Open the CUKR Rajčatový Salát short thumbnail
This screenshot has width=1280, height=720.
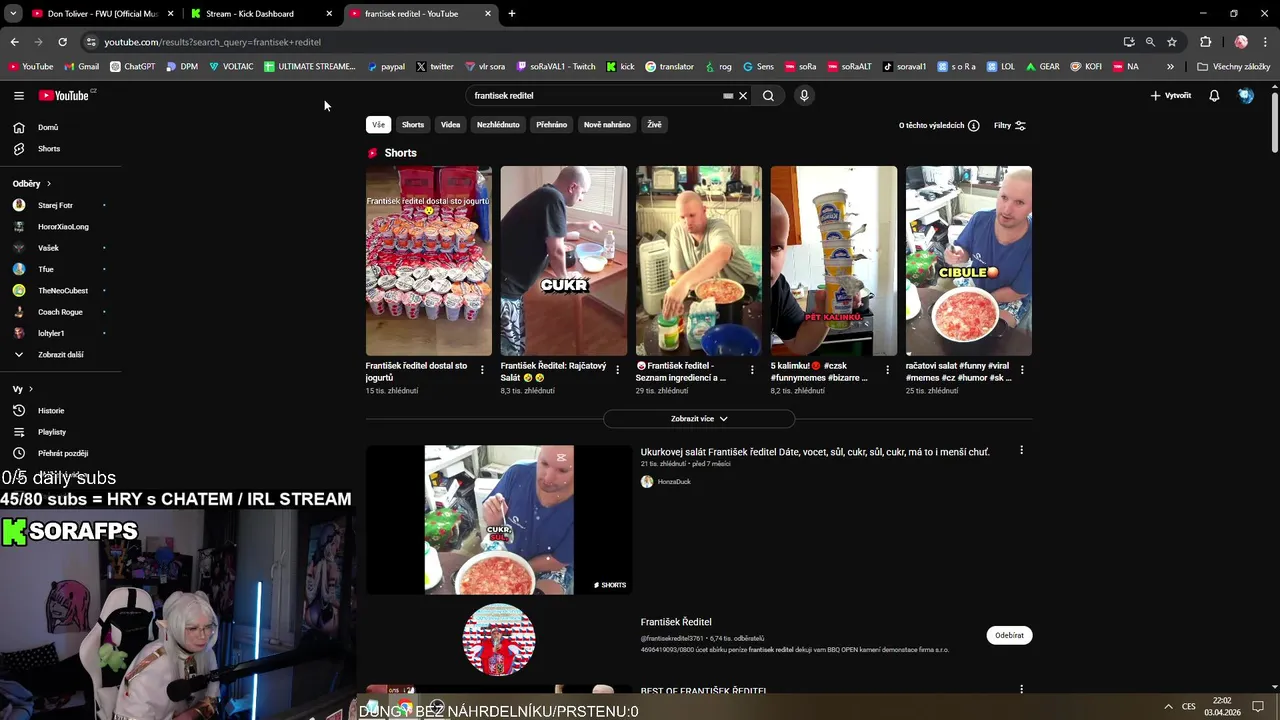pyautogui.click(x=563, y=261)
